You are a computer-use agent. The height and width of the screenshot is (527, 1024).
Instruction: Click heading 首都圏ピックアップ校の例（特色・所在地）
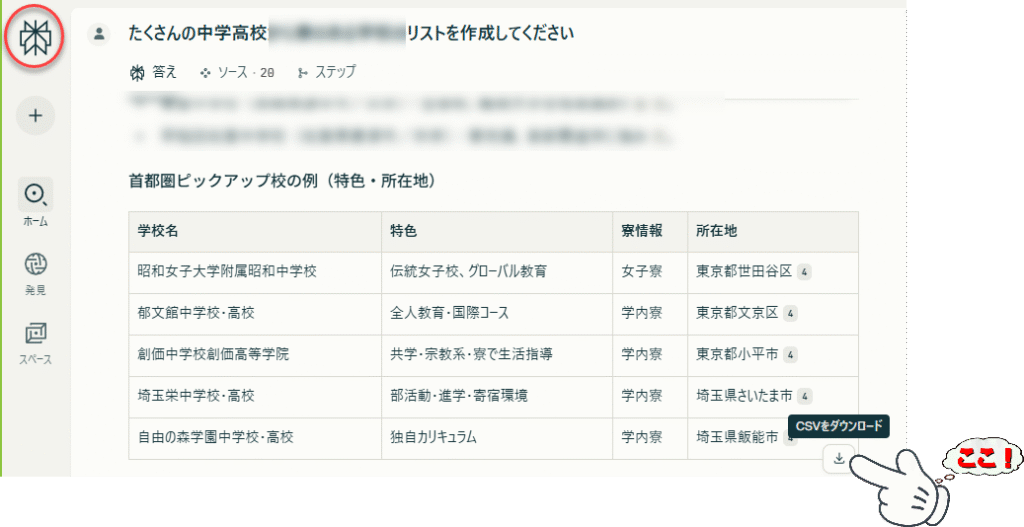pyautogui.click(x=283, y=182)
